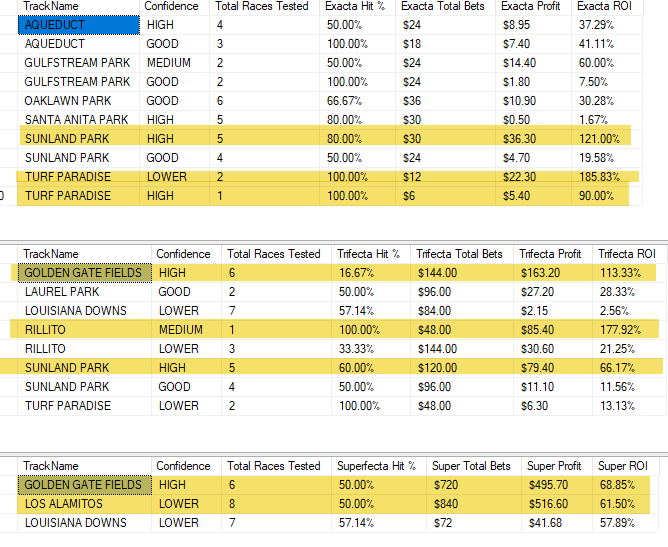Select the 19.58% Exacta ROI cell
The image size is (668, 547).
pos(607,158)
